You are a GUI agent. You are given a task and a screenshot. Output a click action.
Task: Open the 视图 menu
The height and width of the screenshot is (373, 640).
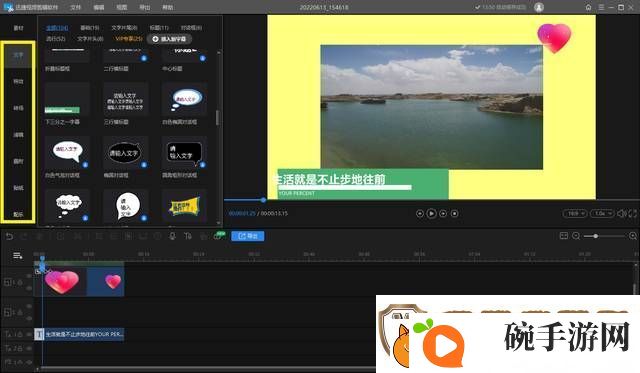tap(122, 7)
